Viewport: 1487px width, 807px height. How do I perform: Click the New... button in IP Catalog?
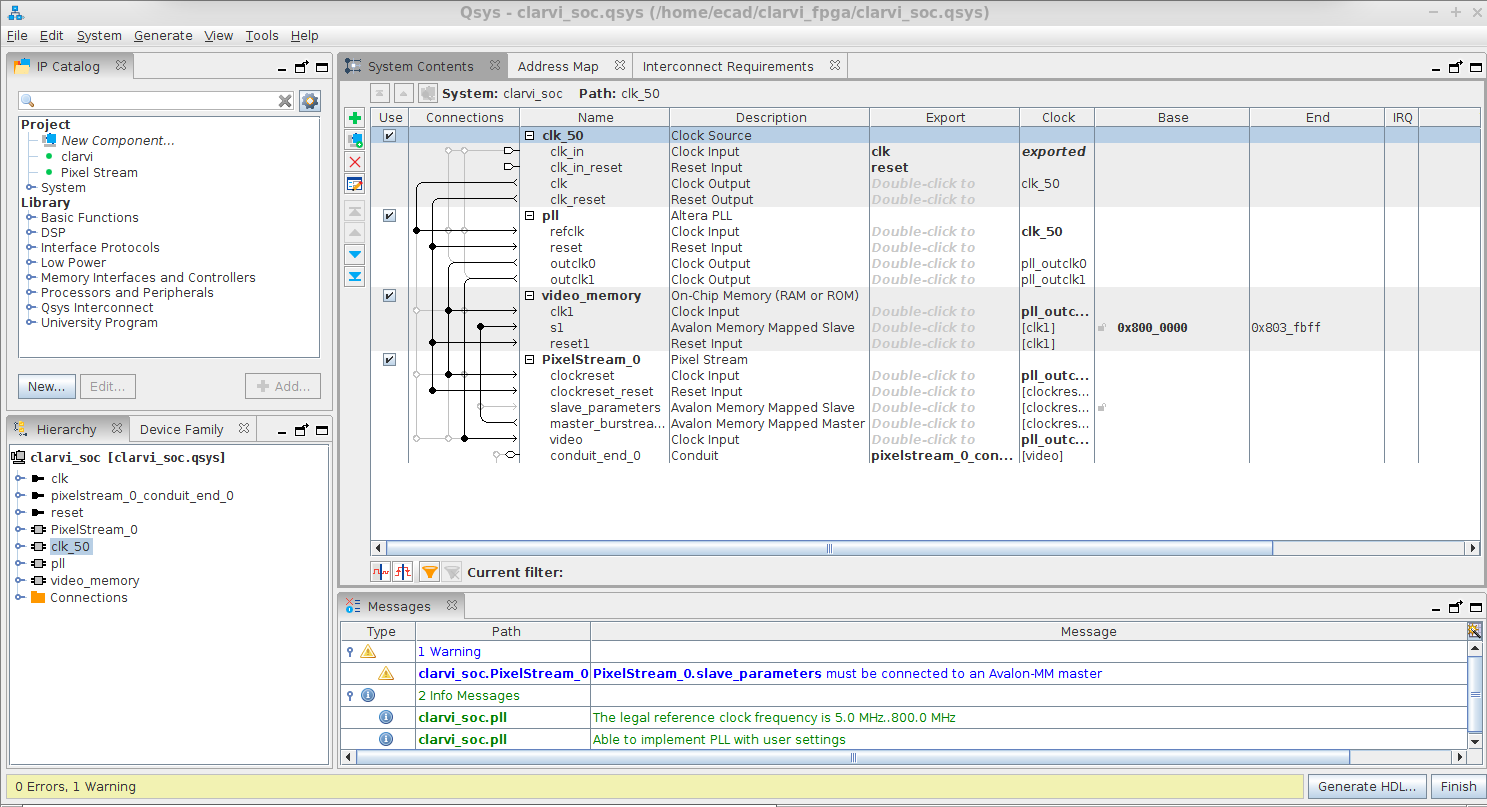point(46,386)
